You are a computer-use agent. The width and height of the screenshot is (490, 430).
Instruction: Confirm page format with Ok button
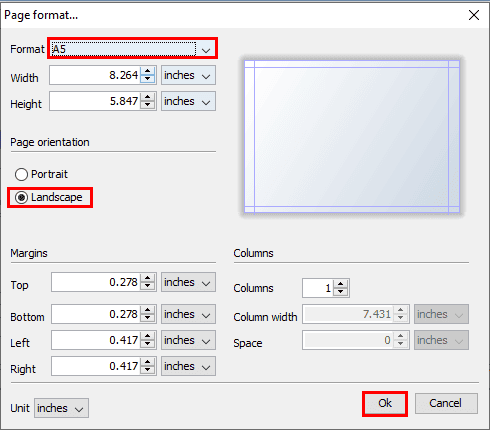385,403
